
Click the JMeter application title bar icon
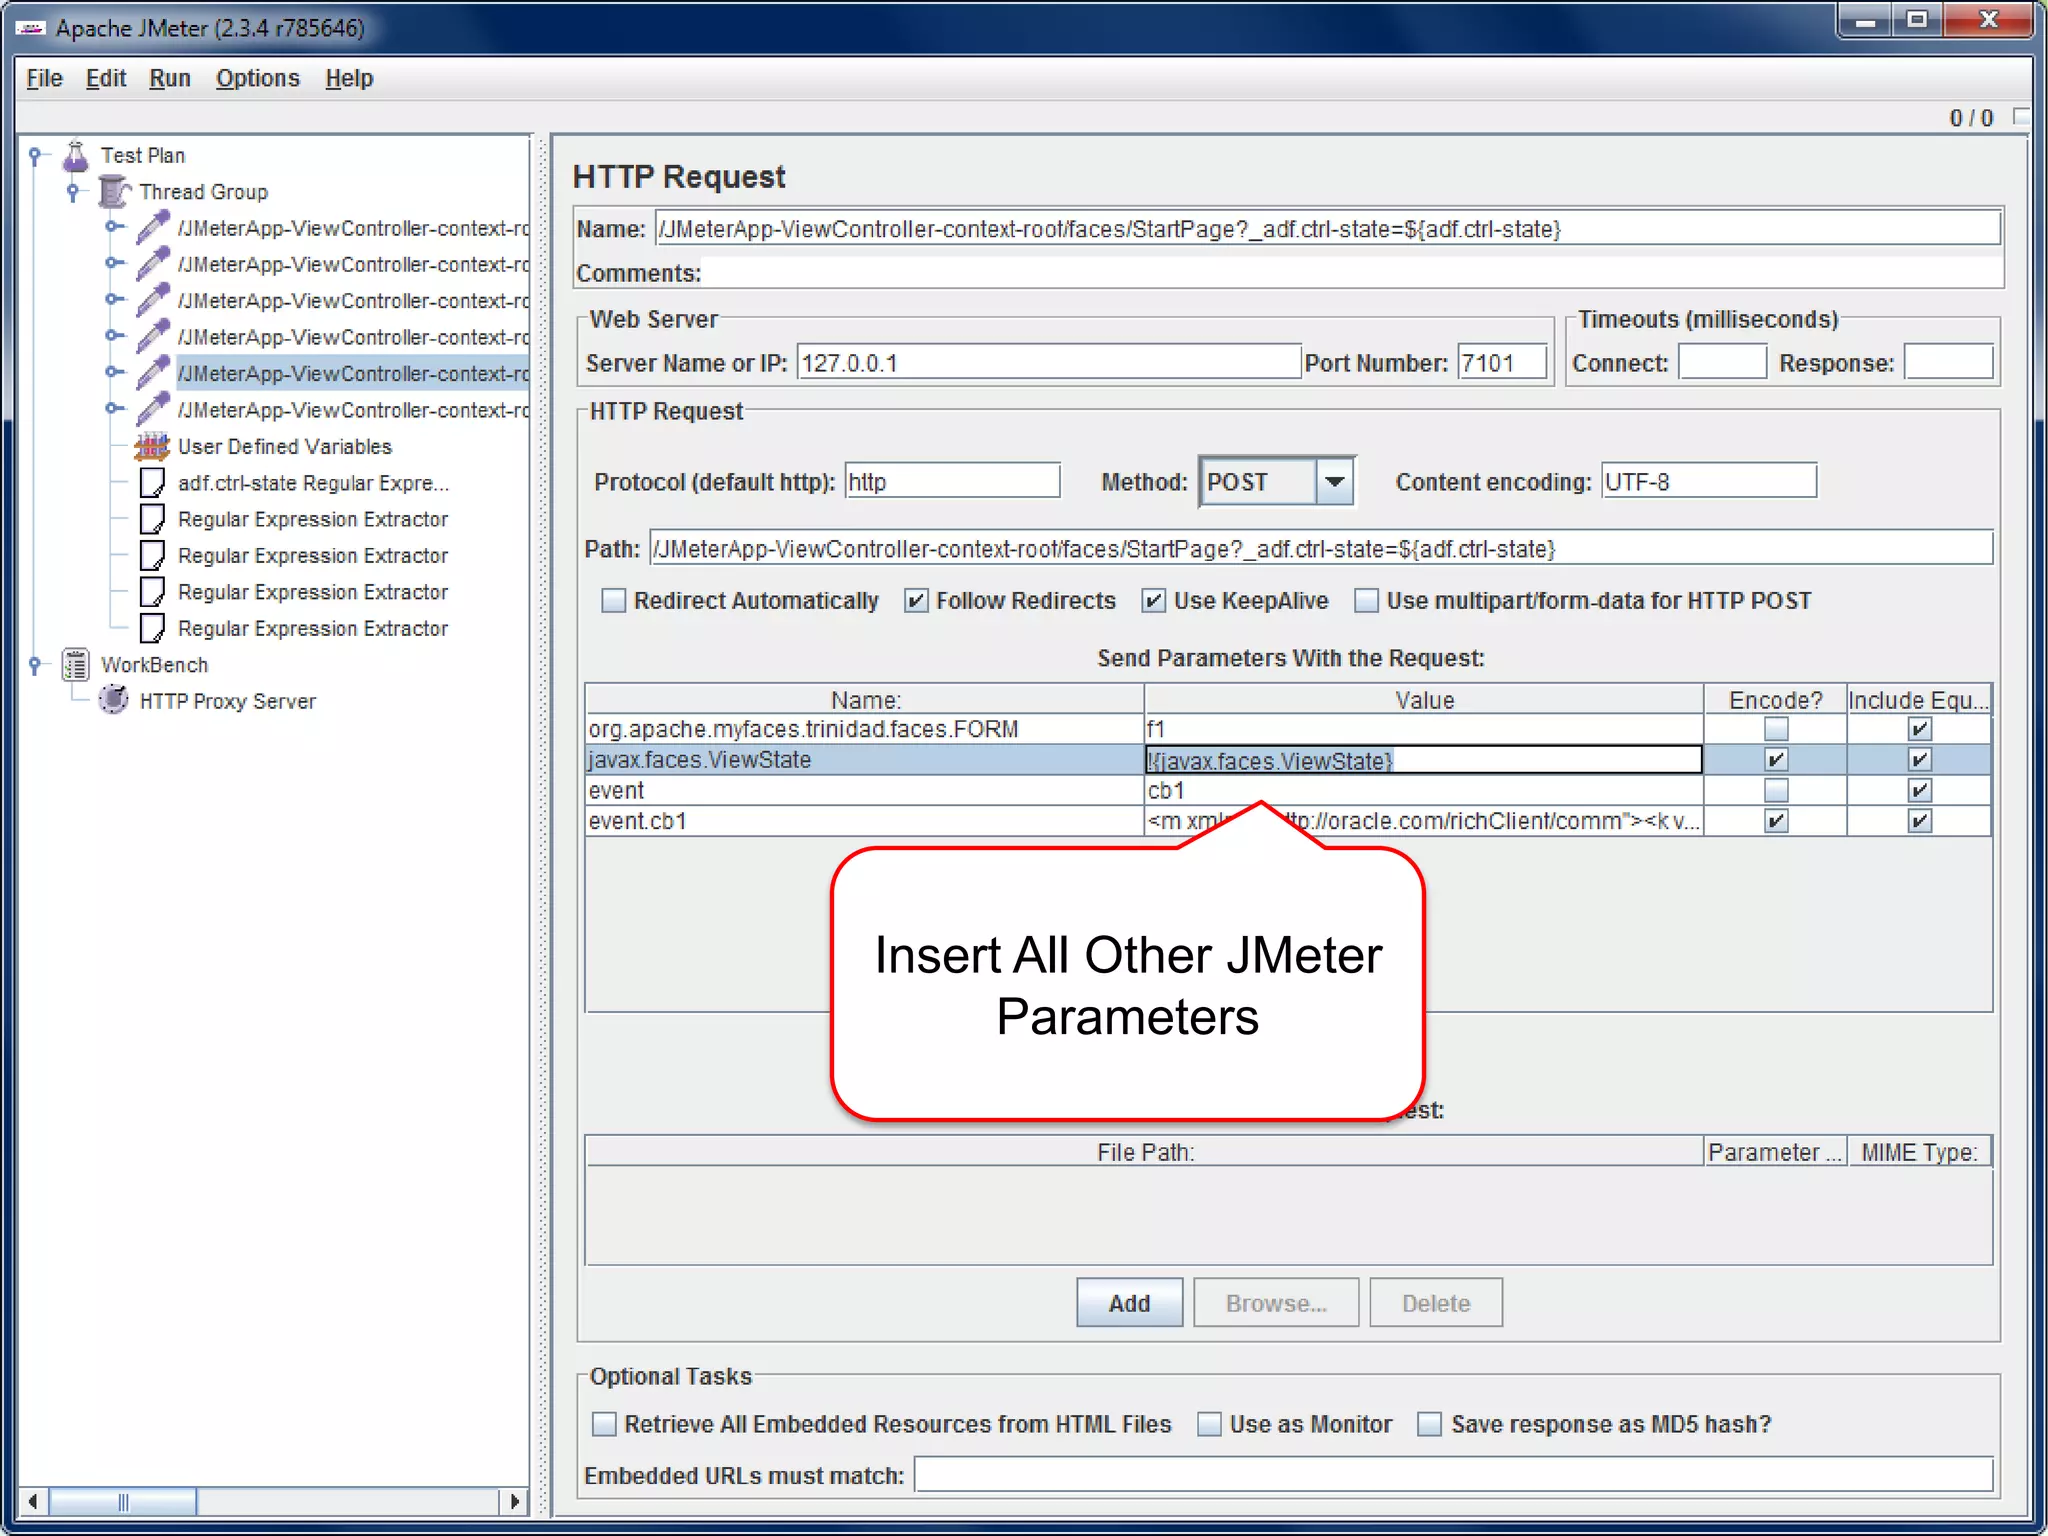point(30,28)
